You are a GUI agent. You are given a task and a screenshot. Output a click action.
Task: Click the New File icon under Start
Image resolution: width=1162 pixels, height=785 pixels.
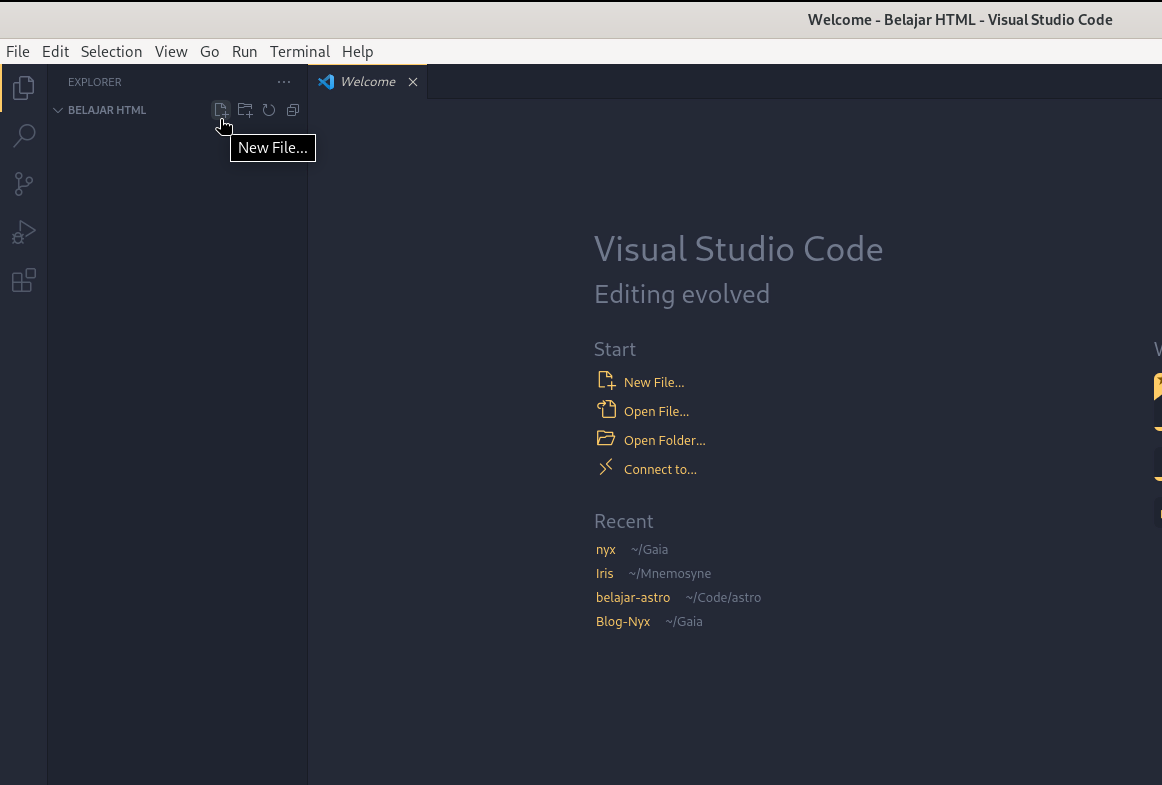[x=606, y=381]
